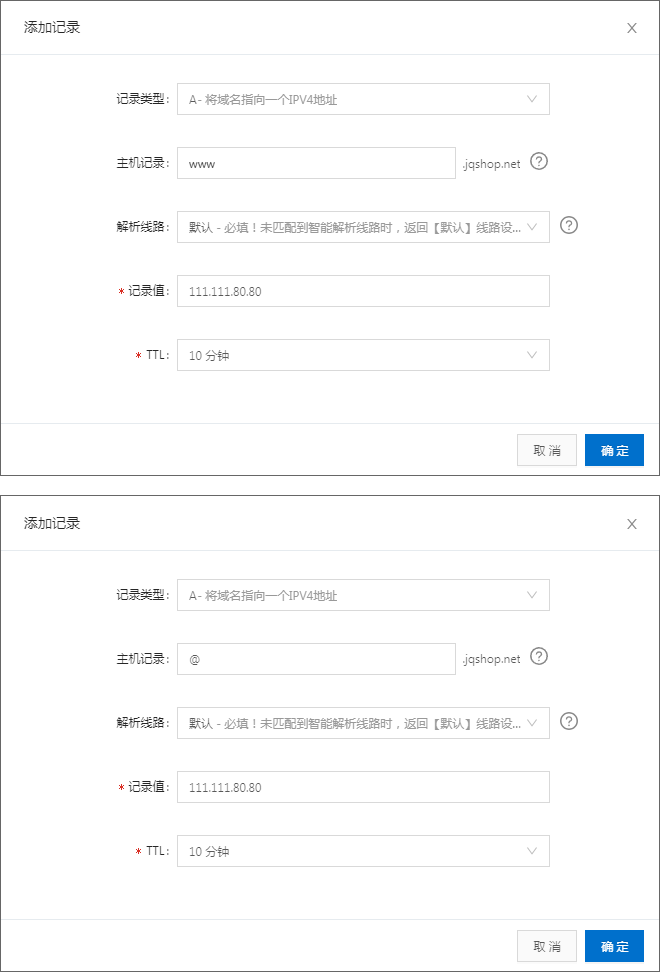
Task: Open TTL 10 分钟 dropdown in top dialog
Action: (x=363, y=355)
